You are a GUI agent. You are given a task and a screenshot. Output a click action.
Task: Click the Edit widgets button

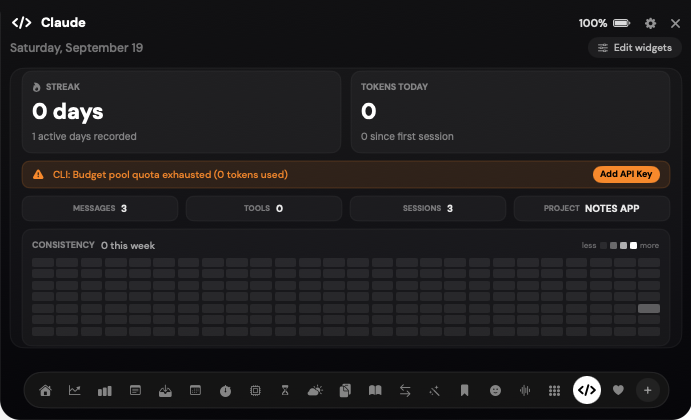[635, 48]
